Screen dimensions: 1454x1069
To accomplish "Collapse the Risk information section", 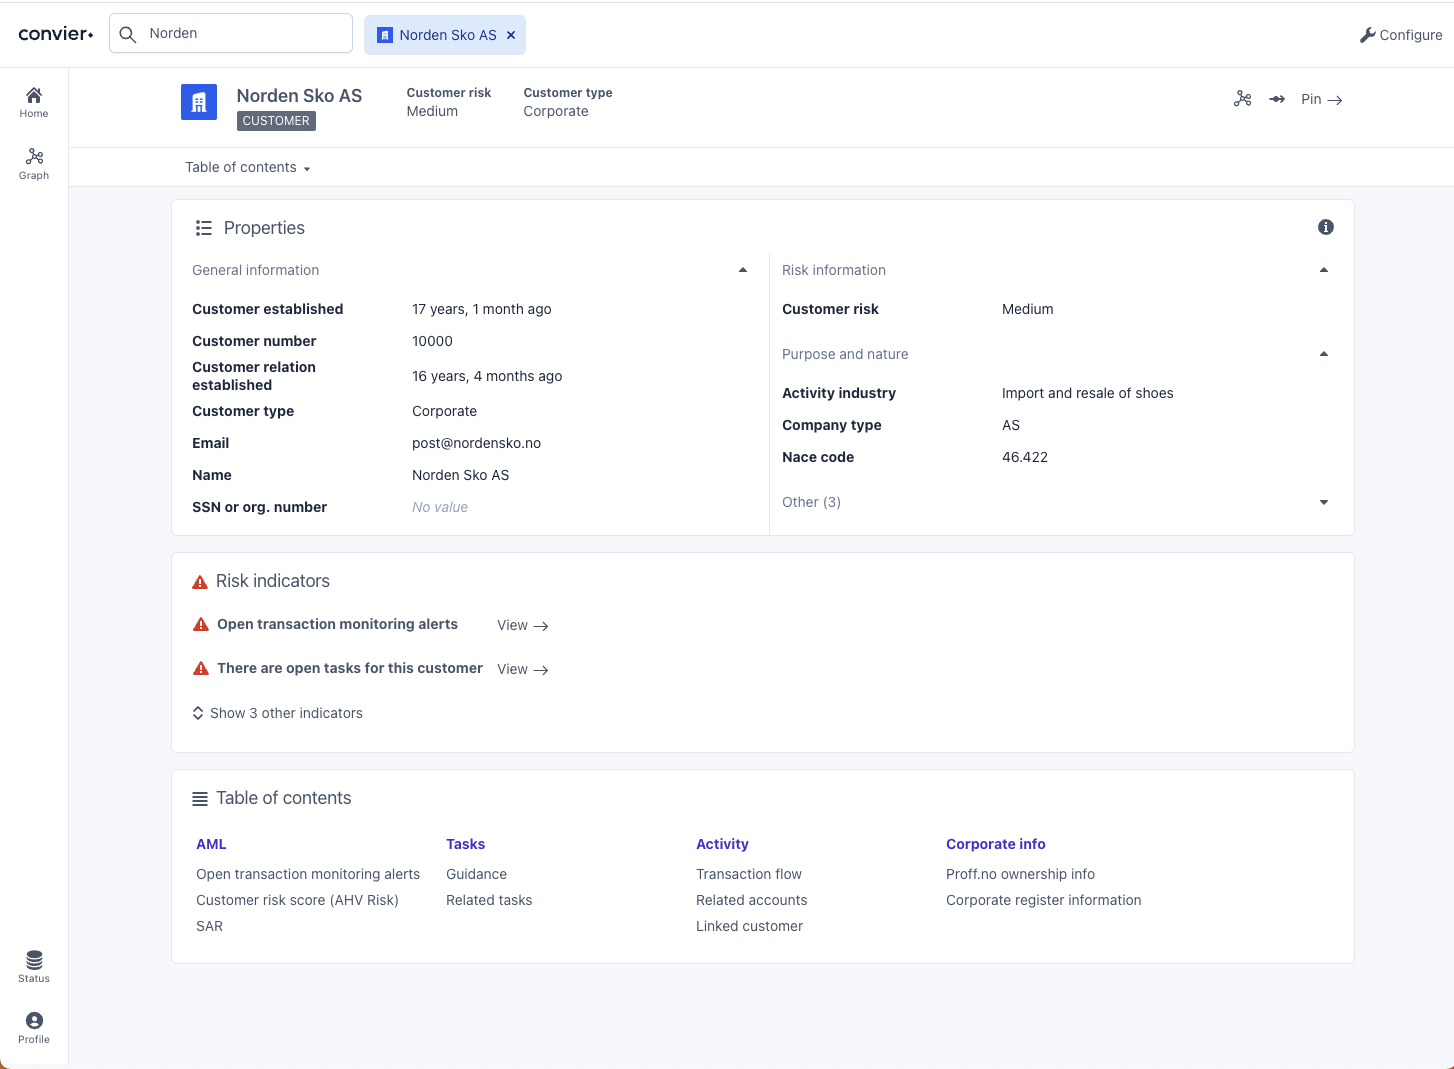I will (x=1324, y=270).
